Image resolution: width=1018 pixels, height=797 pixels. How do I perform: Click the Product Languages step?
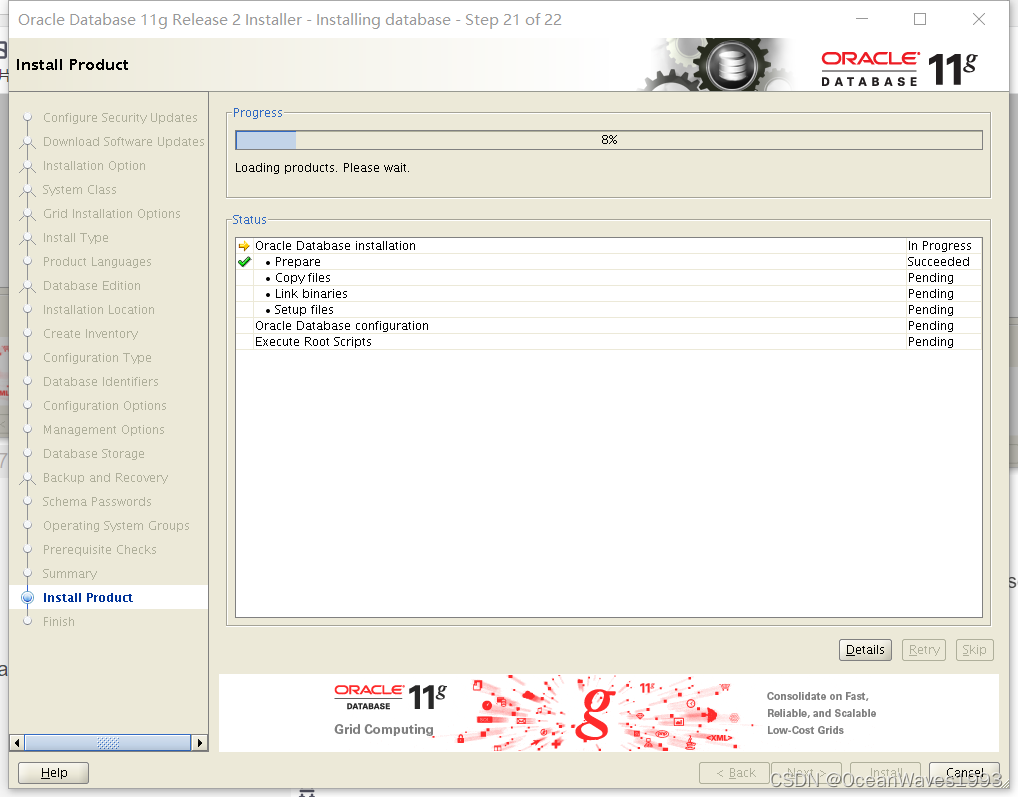[x=97, y=262]
